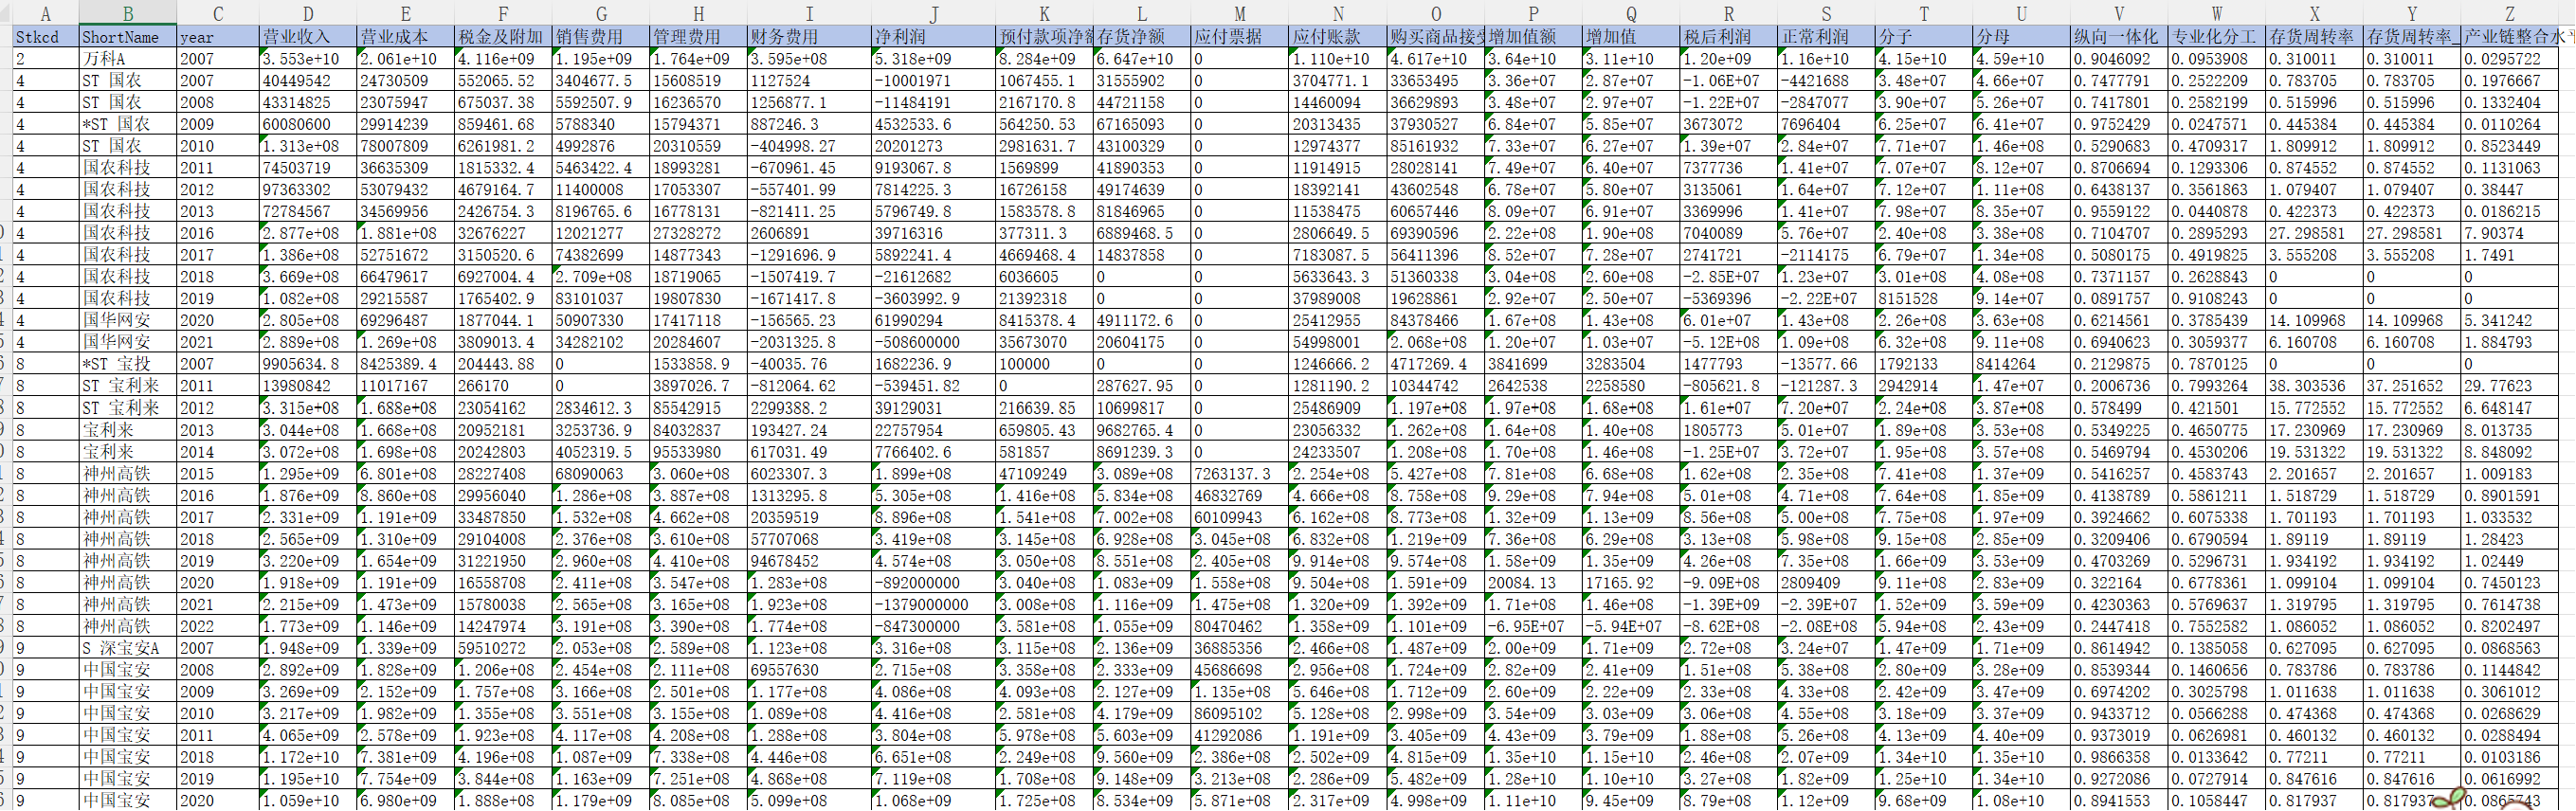Select the '正常利润' header cell
The image size is (2576, 811).
1826,37
